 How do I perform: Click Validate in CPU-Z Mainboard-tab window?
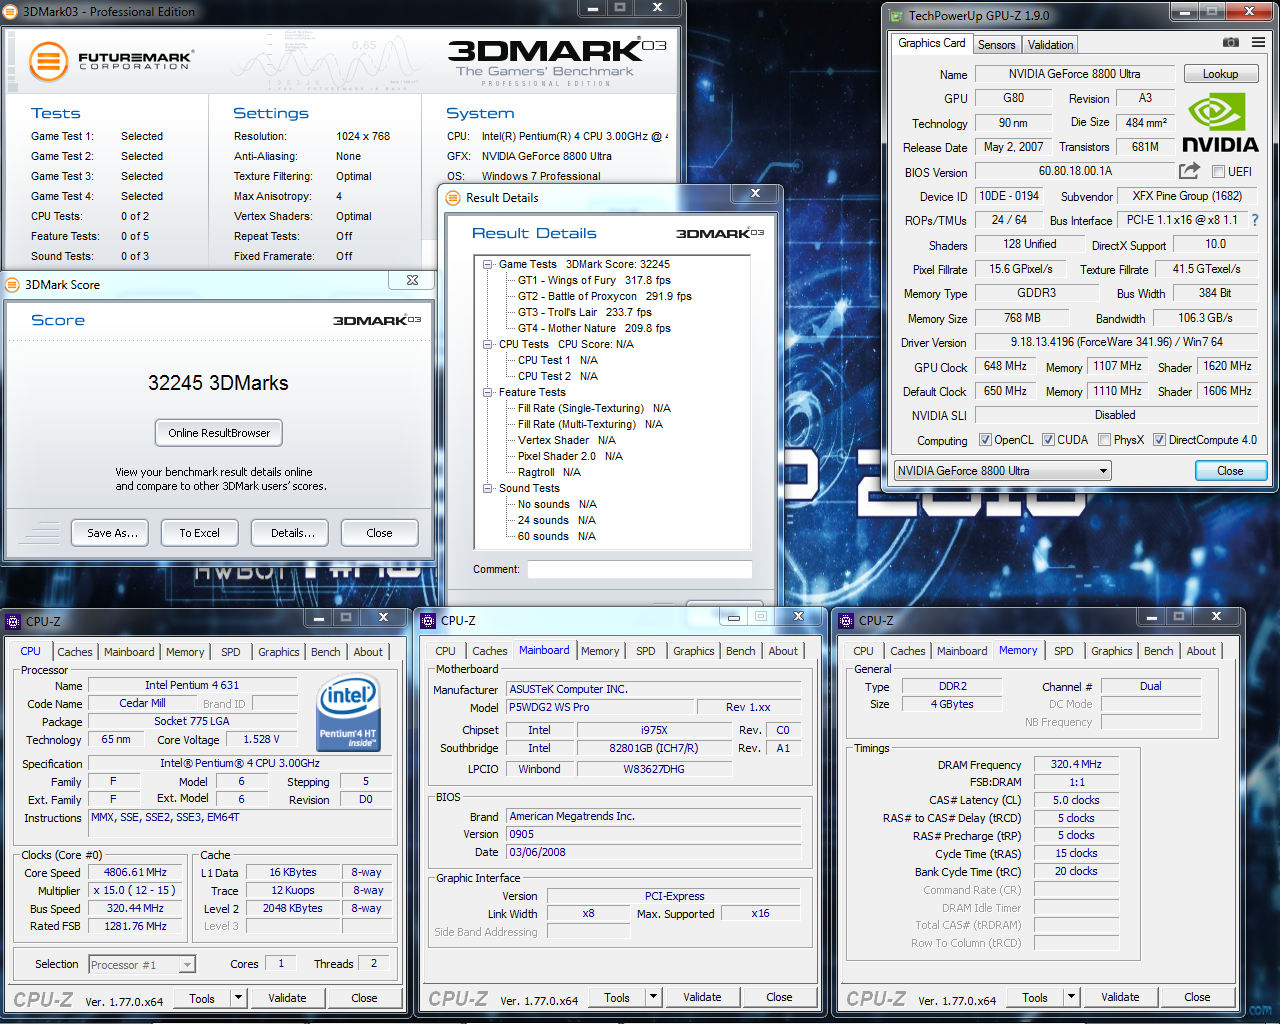tap(702, 997)
